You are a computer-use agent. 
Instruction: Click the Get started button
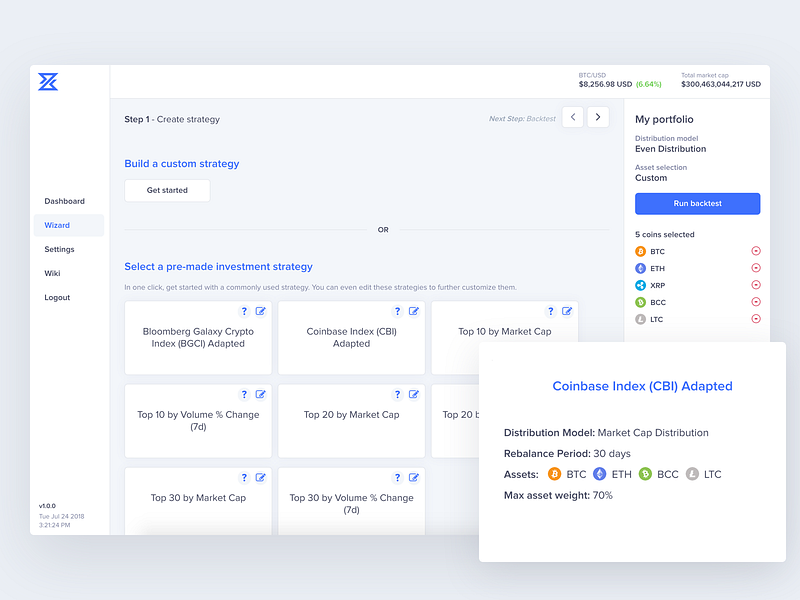tap(167, 190)
